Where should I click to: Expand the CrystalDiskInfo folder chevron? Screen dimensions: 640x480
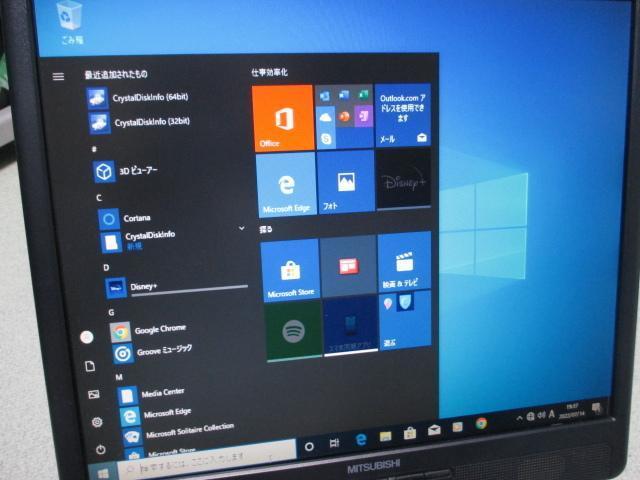(242, 229)
